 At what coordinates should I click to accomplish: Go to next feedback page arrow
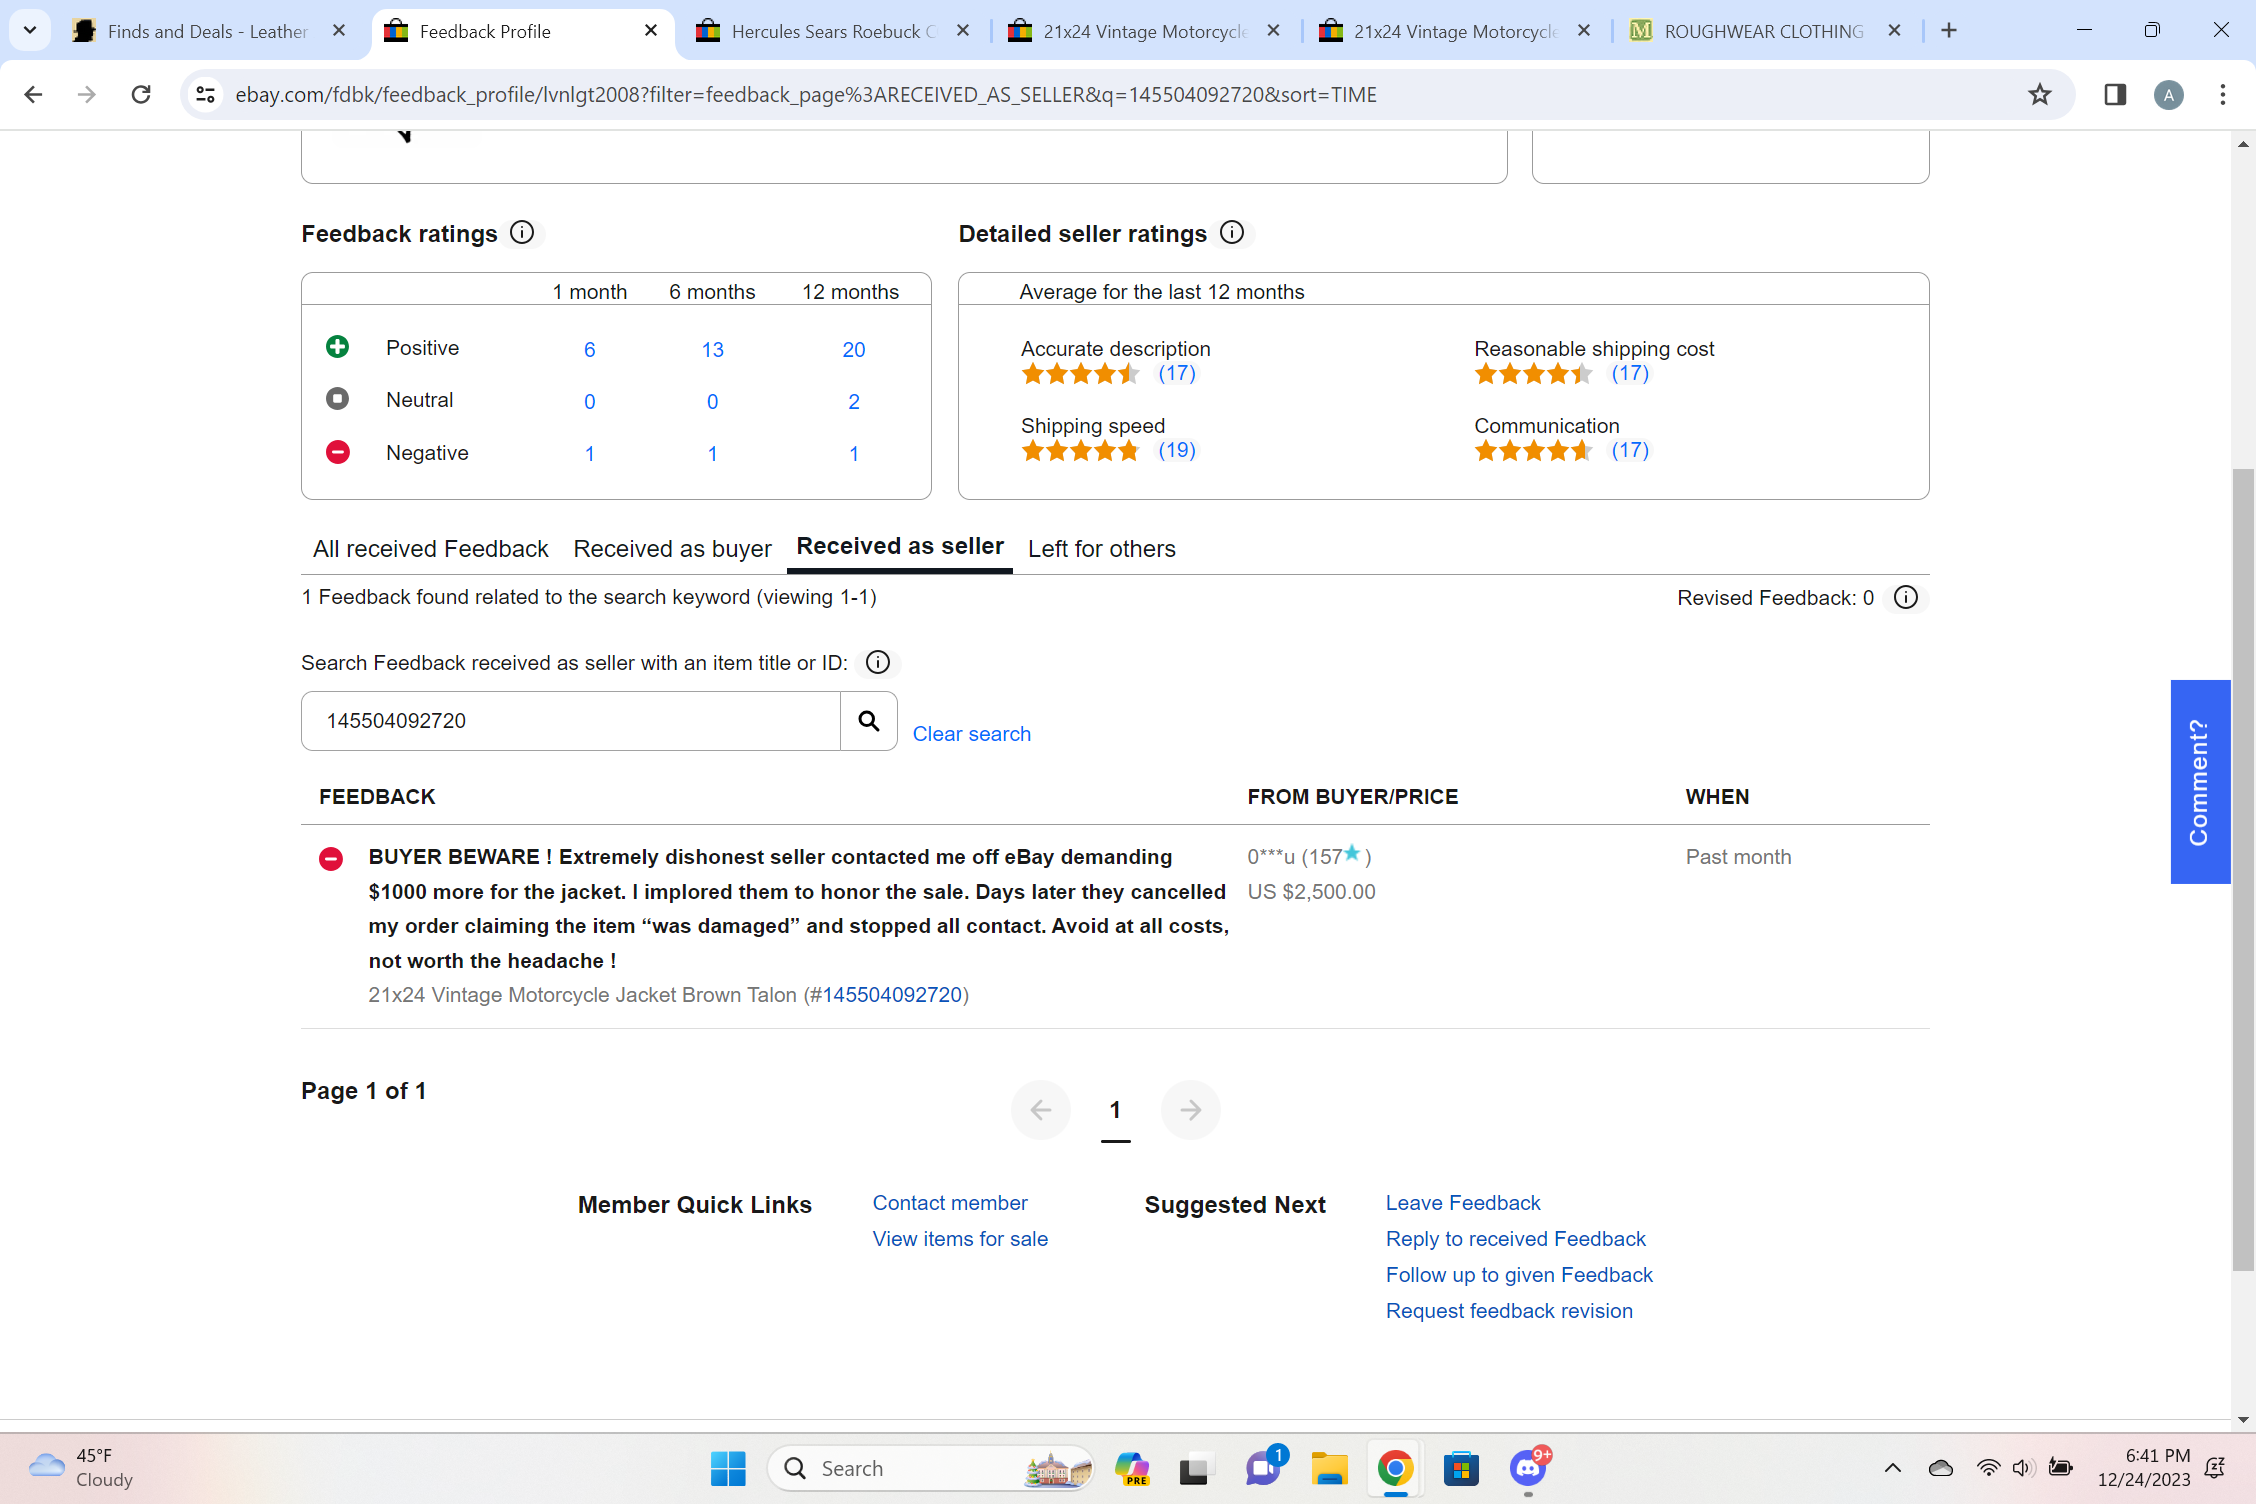pyautogui.click(x=1191, y=1110)
